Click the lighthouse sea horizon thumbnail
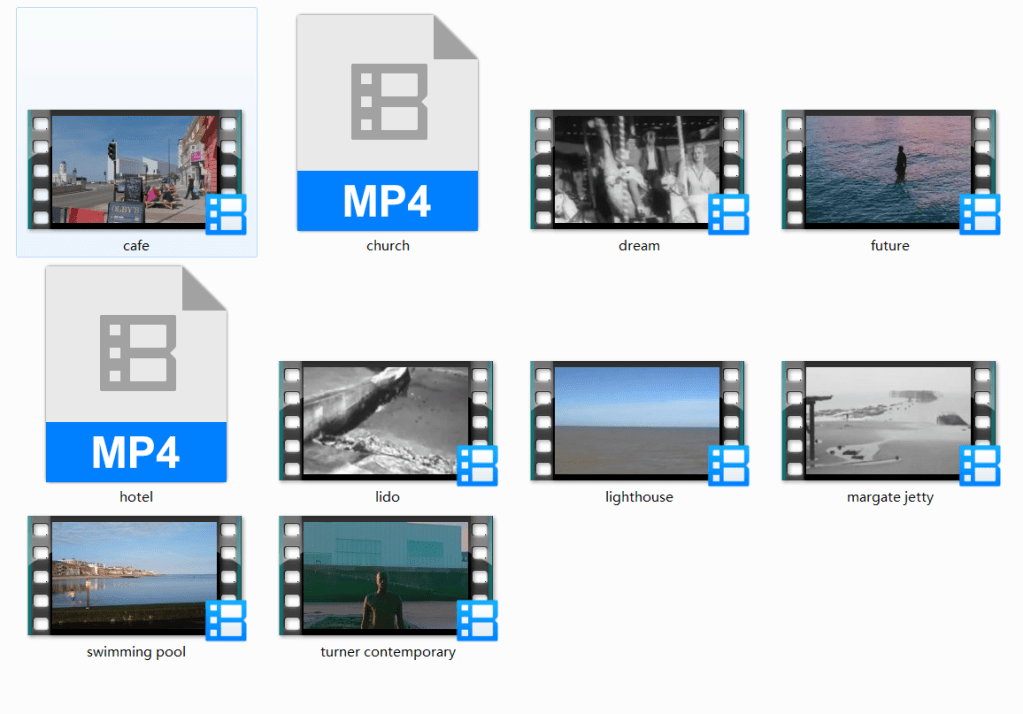The image size is (1023, 714). tap(638, 420)
